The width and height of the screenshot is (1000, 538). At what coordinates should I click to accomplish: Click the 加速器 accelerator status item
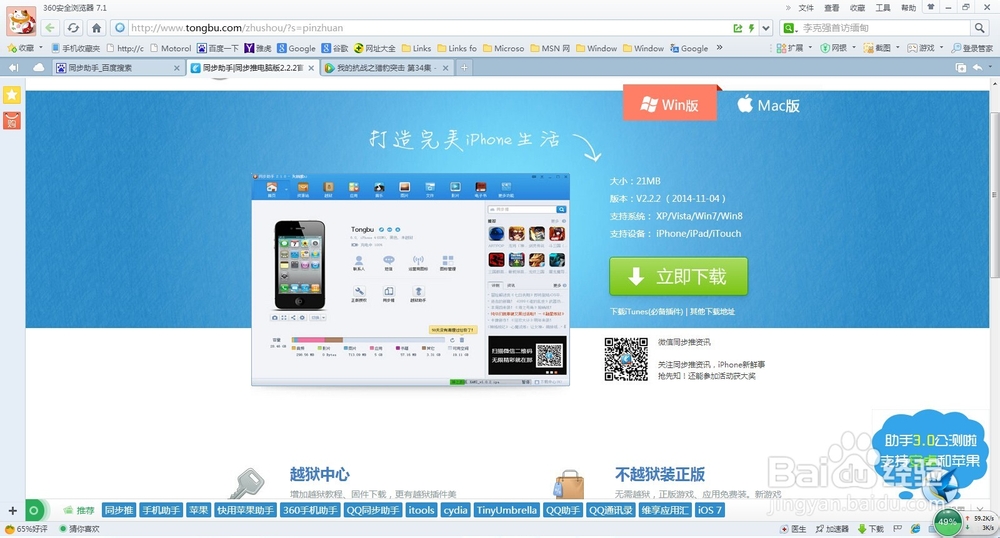click(832, 529)
